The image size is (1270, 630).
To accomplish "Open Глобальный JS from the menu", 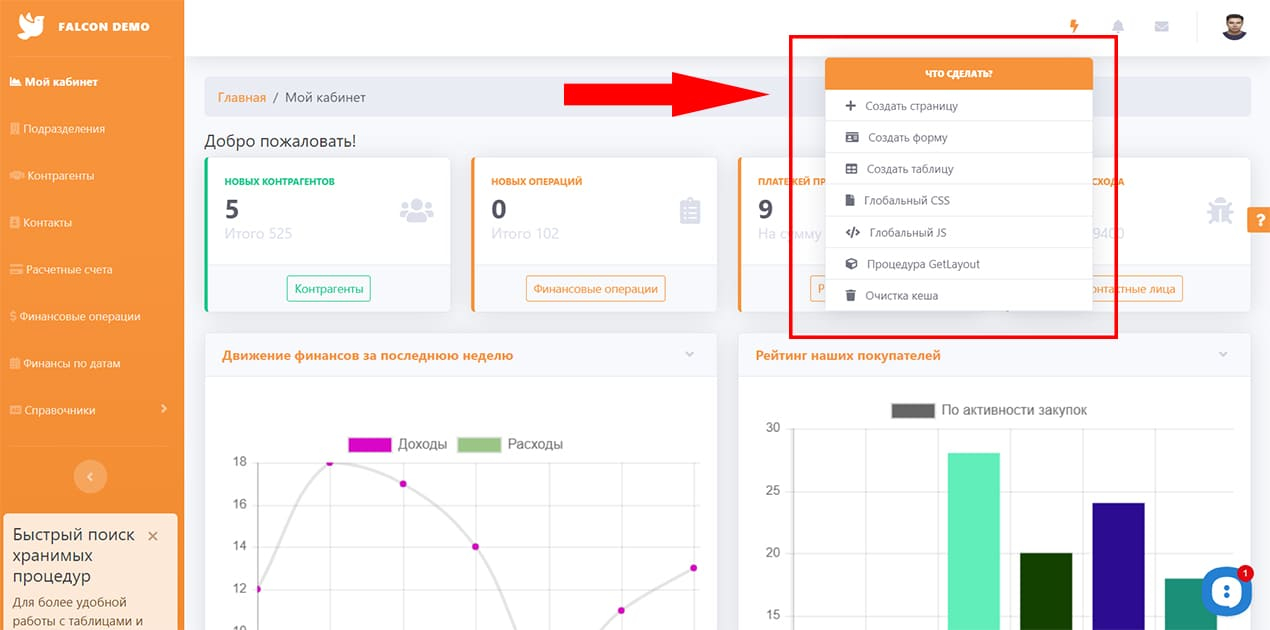I will [x=958, y=232].
